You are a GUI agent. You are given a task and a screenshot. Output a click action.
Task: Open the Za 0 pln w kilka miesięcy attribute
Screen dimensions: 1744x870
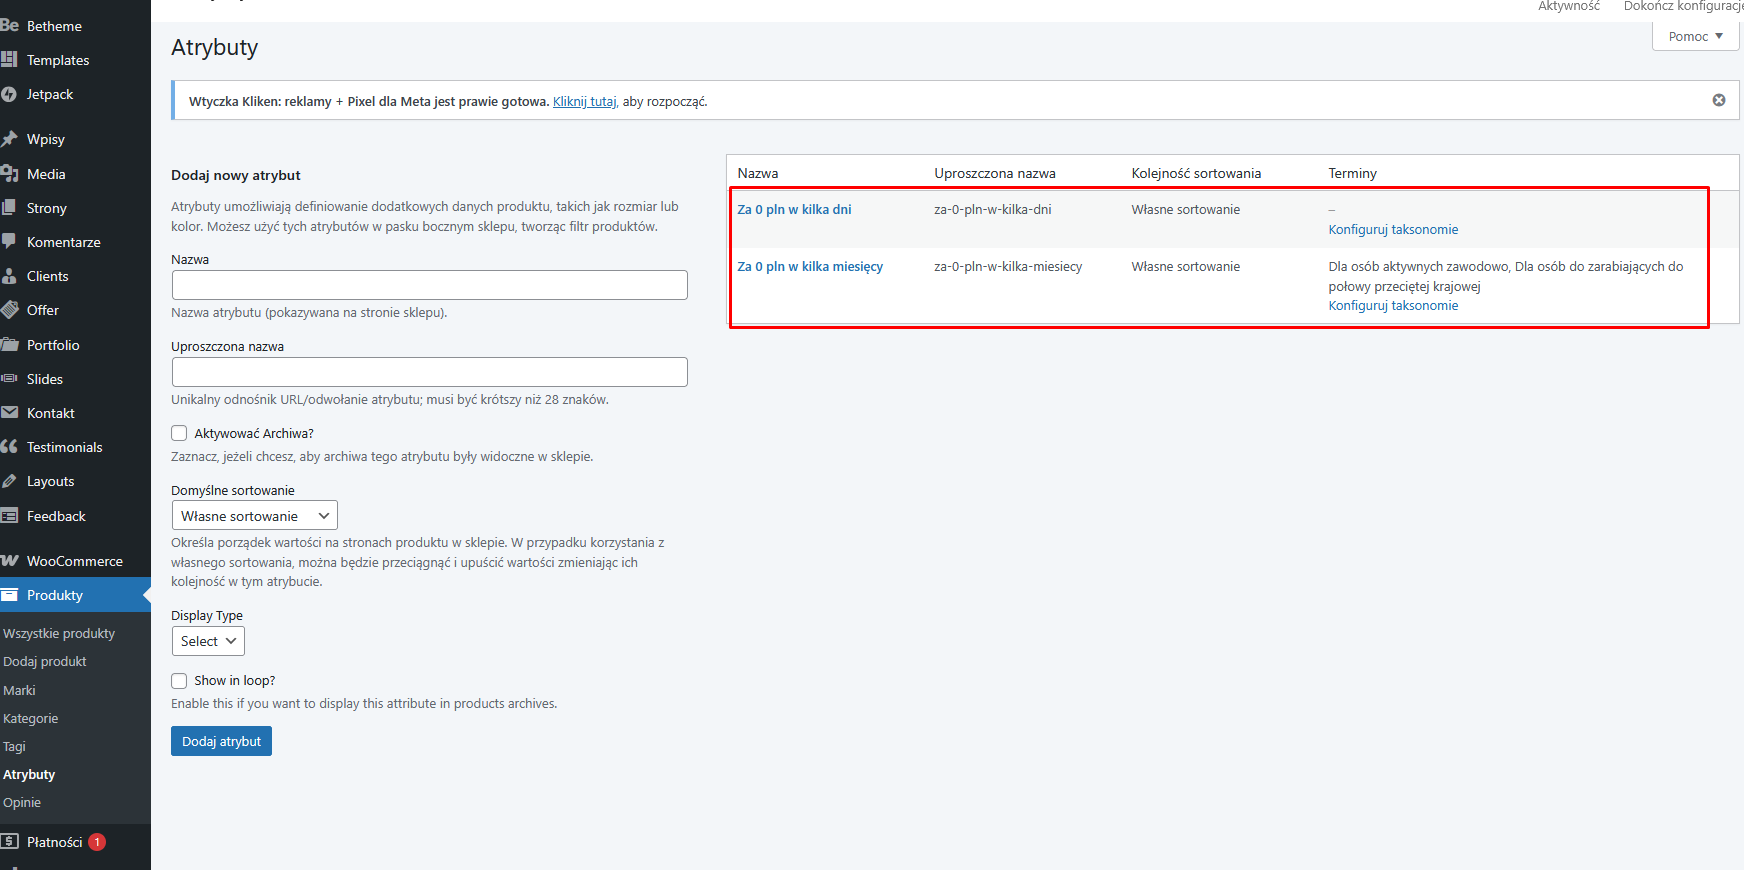810,267
